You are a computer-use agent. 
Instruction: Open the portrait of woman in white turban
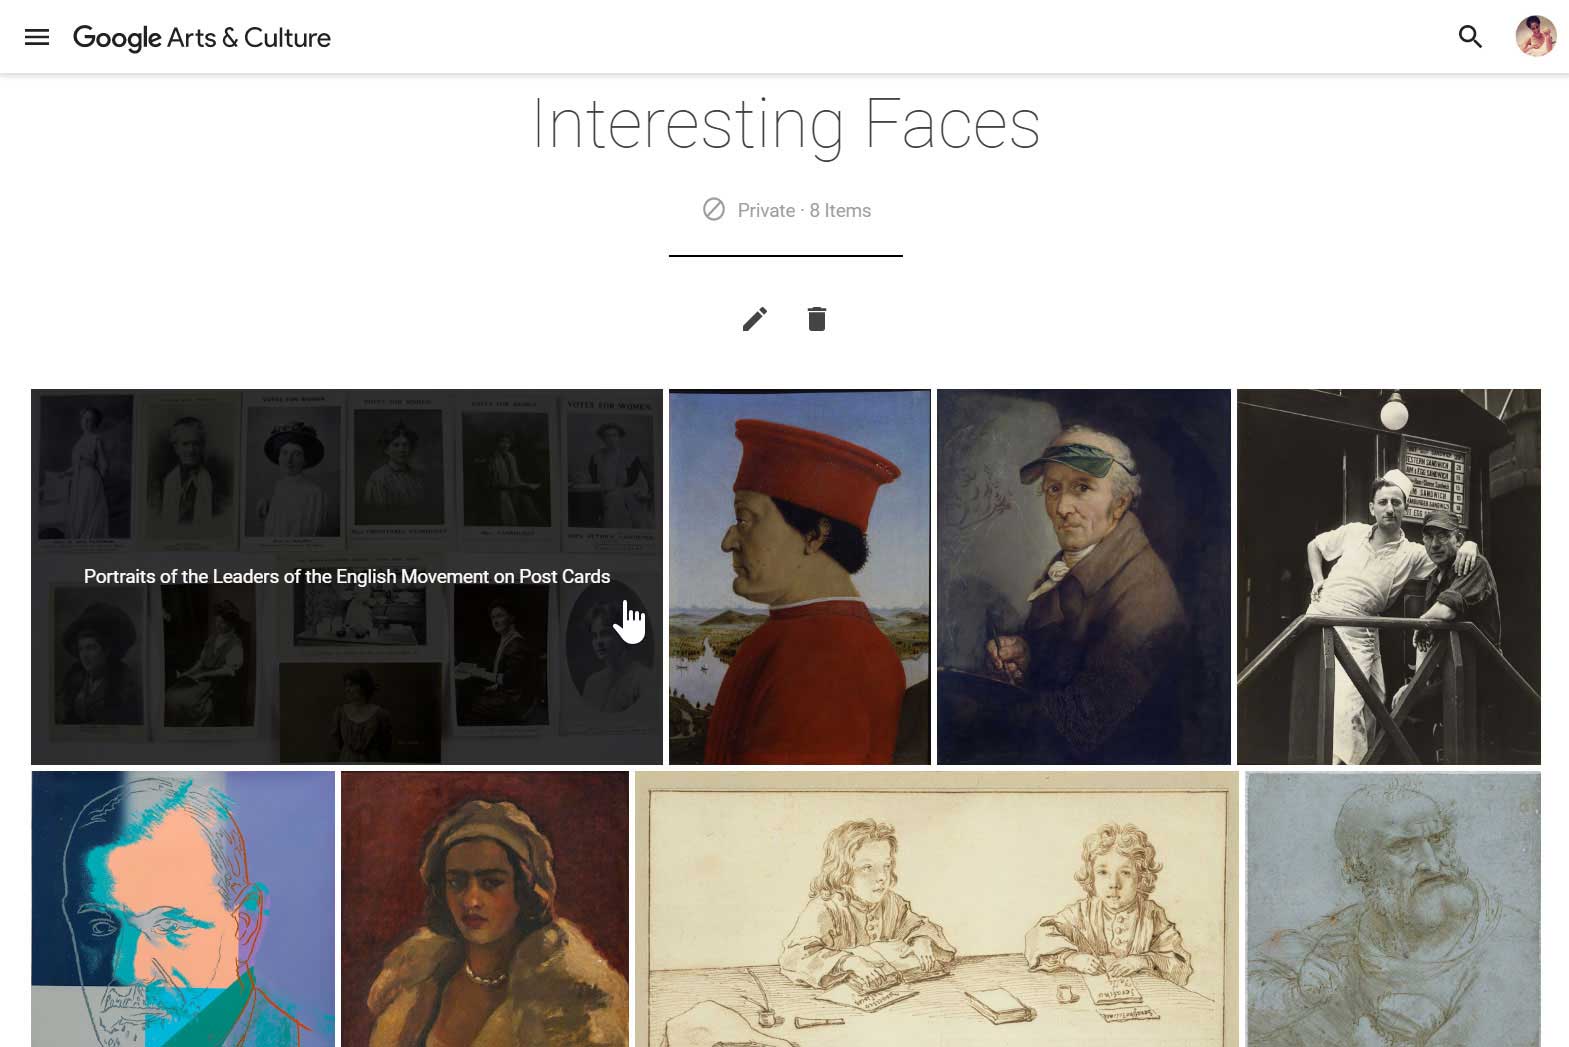click(484, 908)
